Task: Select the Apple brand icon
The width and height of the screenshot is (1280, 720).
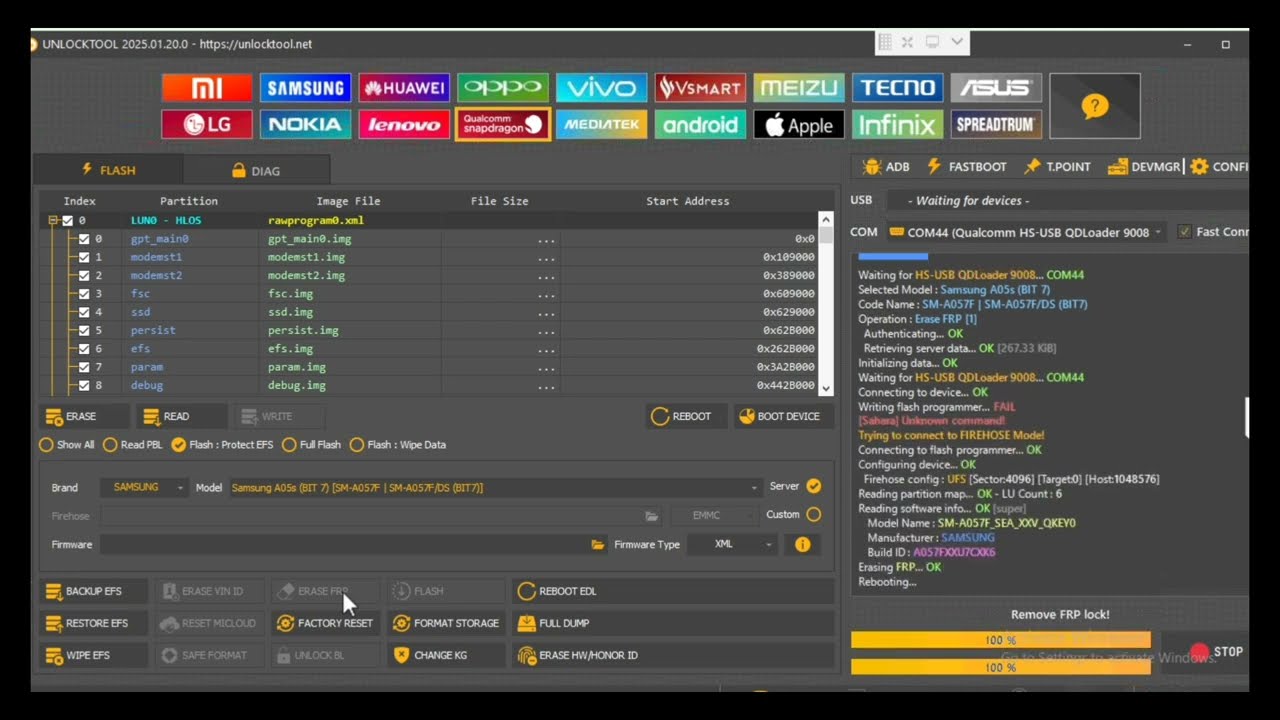Action: tap(799, 124)
